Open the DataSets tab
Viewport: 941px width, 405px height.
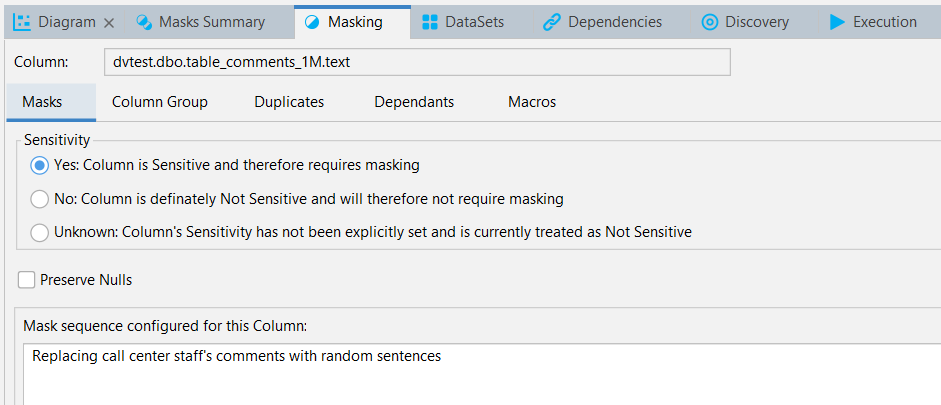(x=465, y=22)
